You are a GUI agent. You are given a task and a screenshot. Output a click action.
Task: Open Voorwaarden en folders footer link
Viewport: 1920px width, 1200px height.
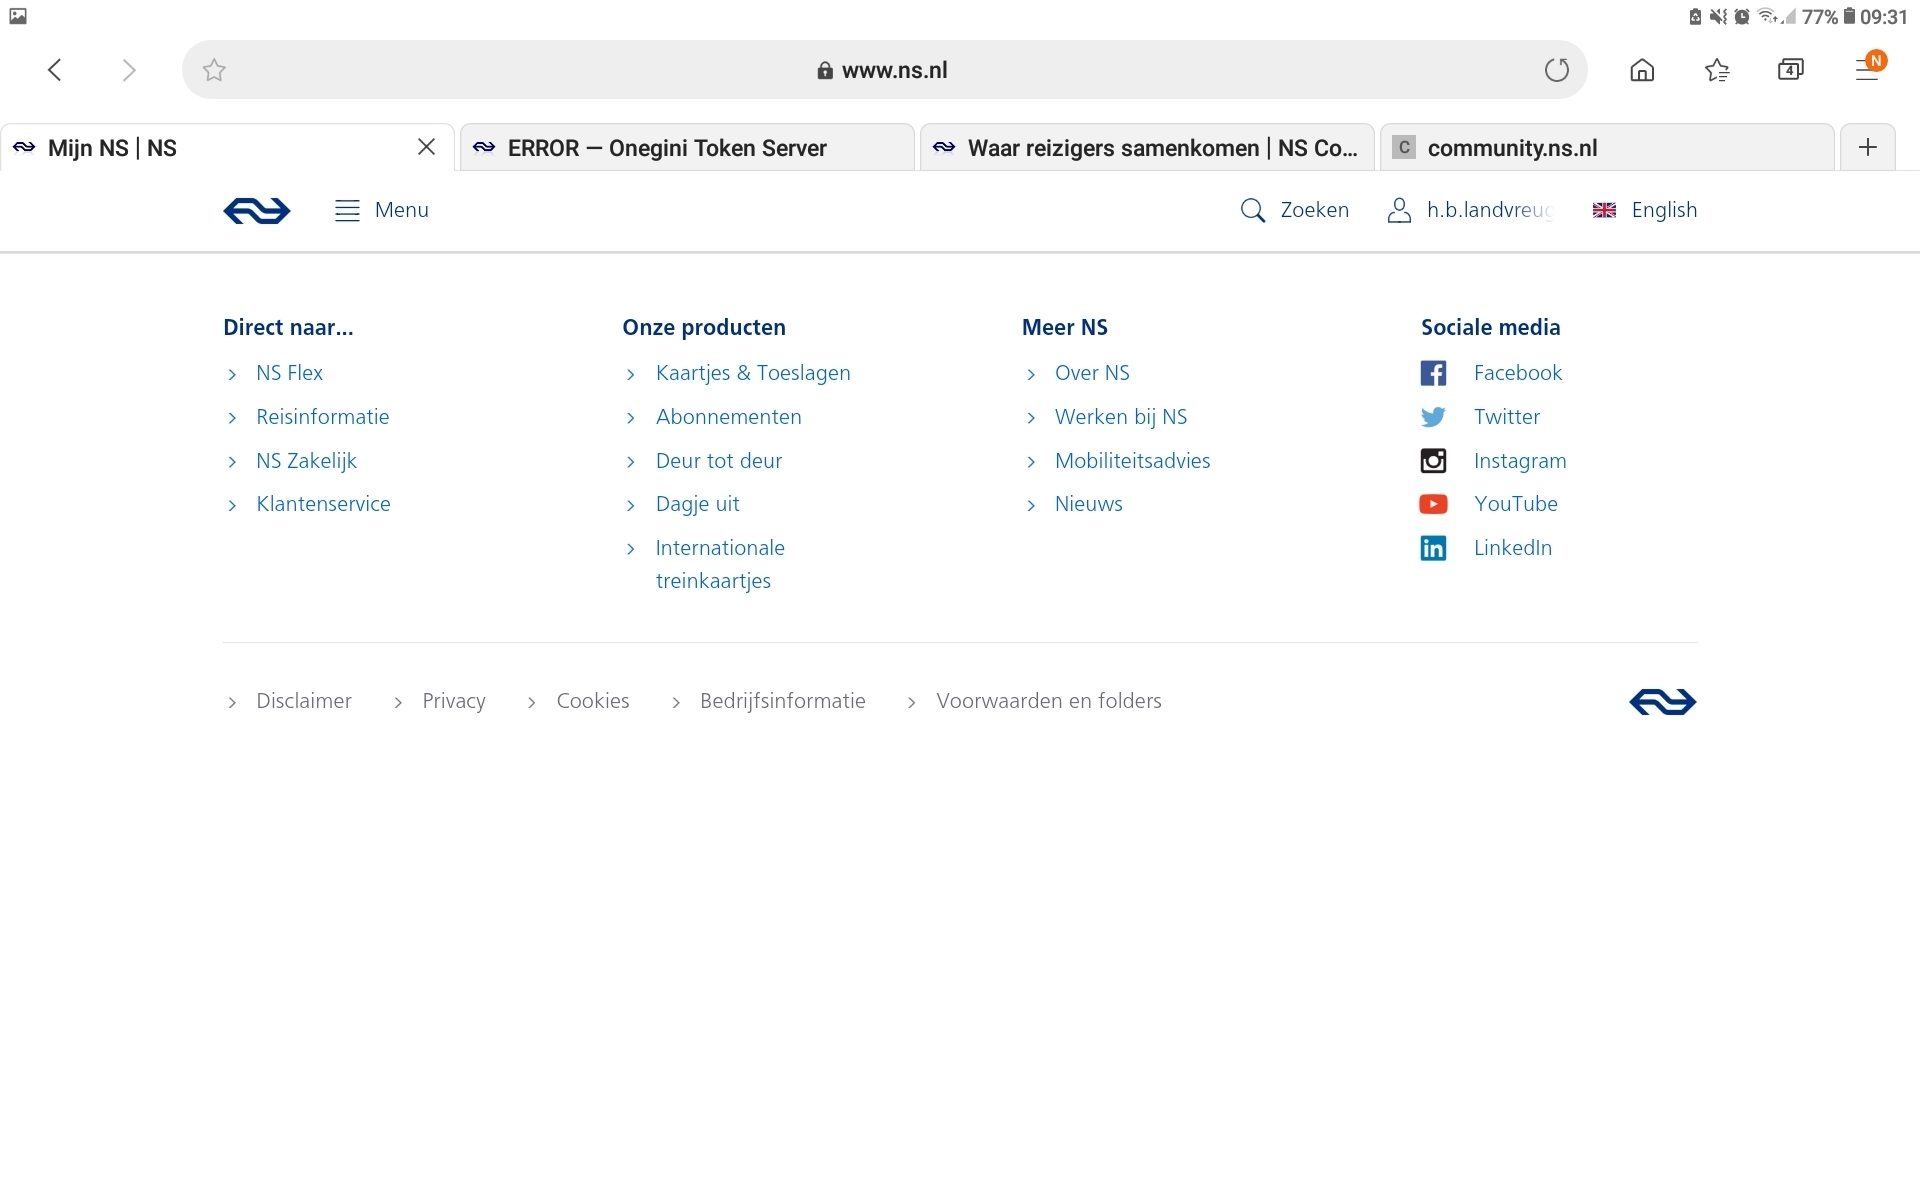tap(1048, 701)
